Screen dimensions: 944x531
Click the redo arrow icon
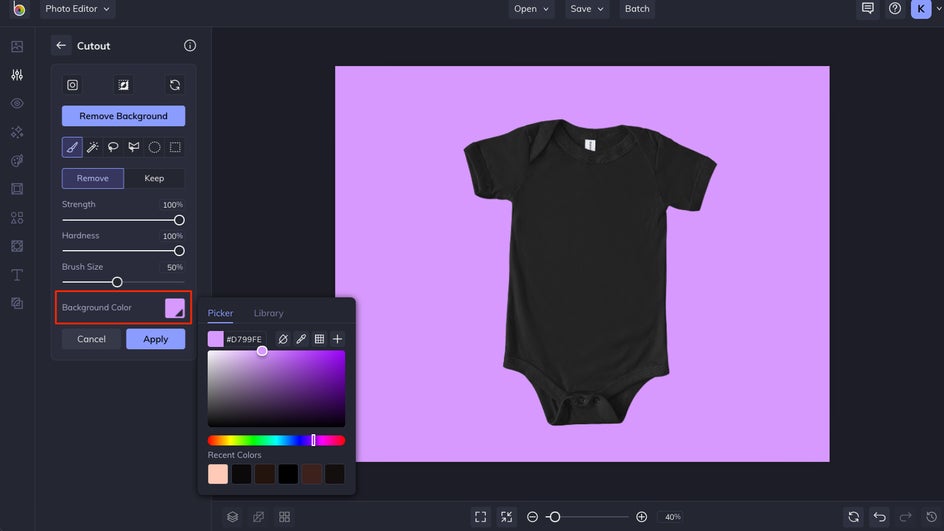[x=905, y=517]
